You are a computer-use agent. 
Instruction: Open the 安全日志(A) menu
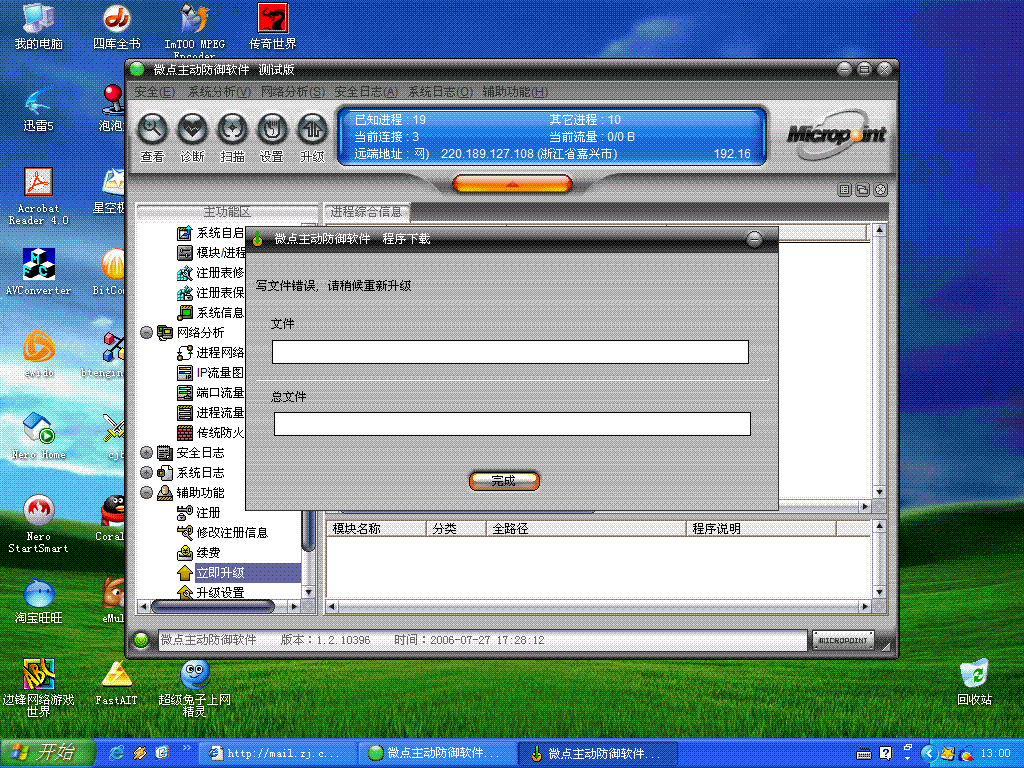pos(366,92)
